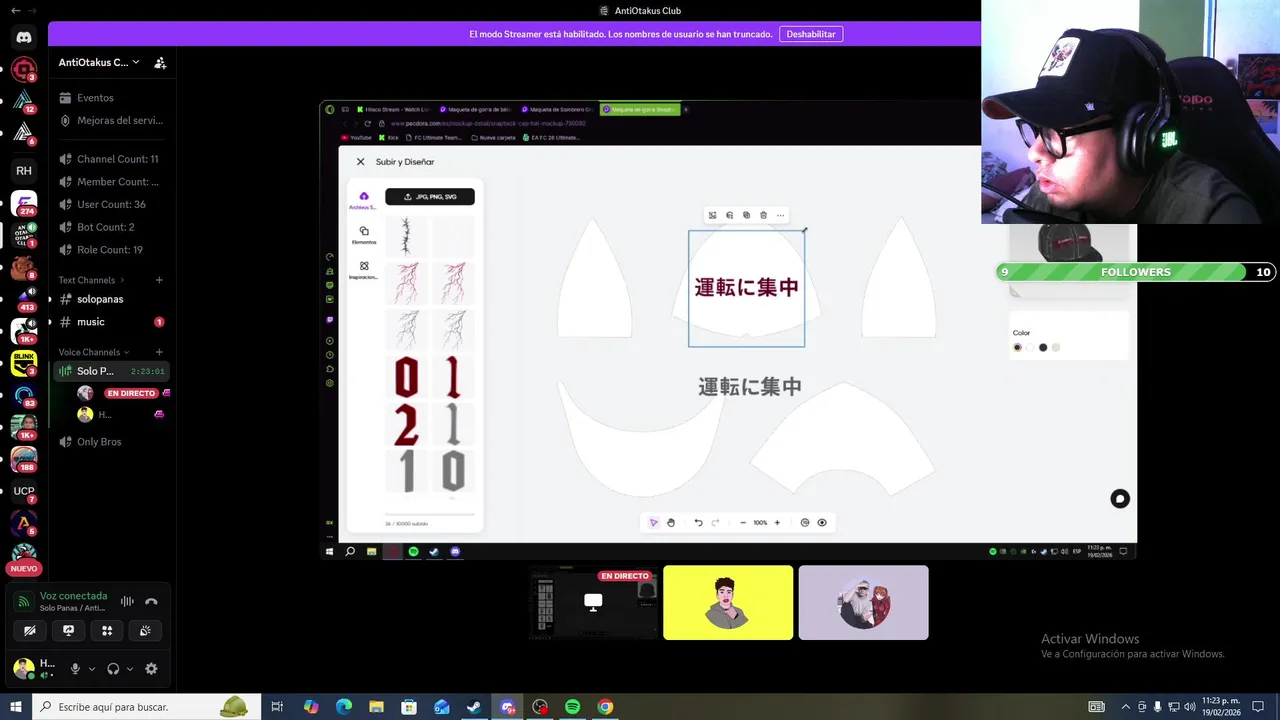This screenshot has width=1280, height=720.
Task: Focus the EN DIRECTO stream tile
Action: 593,603
